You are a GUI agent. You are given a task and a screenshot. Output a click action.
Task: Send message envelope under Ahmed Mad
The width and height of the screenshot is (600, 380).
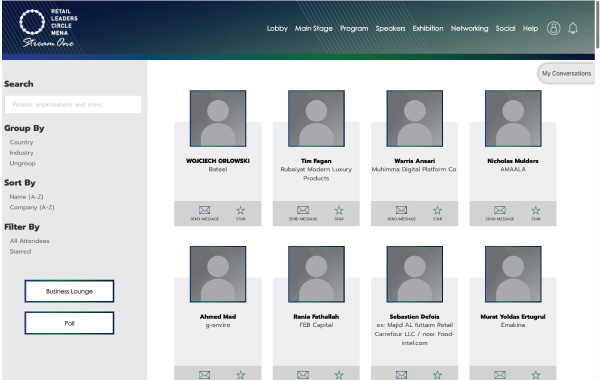pyautogui.click(x=204, y=375)
